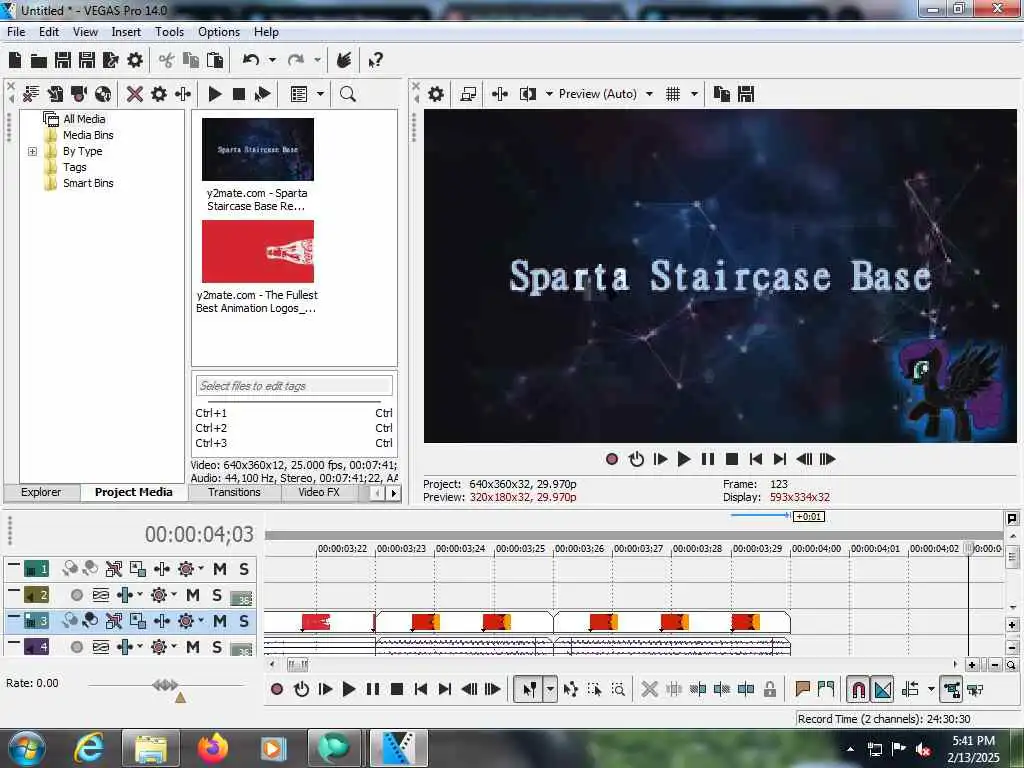1024x768 pixels.
Task: Pause playback under video preview
Action: coord(708,459)
